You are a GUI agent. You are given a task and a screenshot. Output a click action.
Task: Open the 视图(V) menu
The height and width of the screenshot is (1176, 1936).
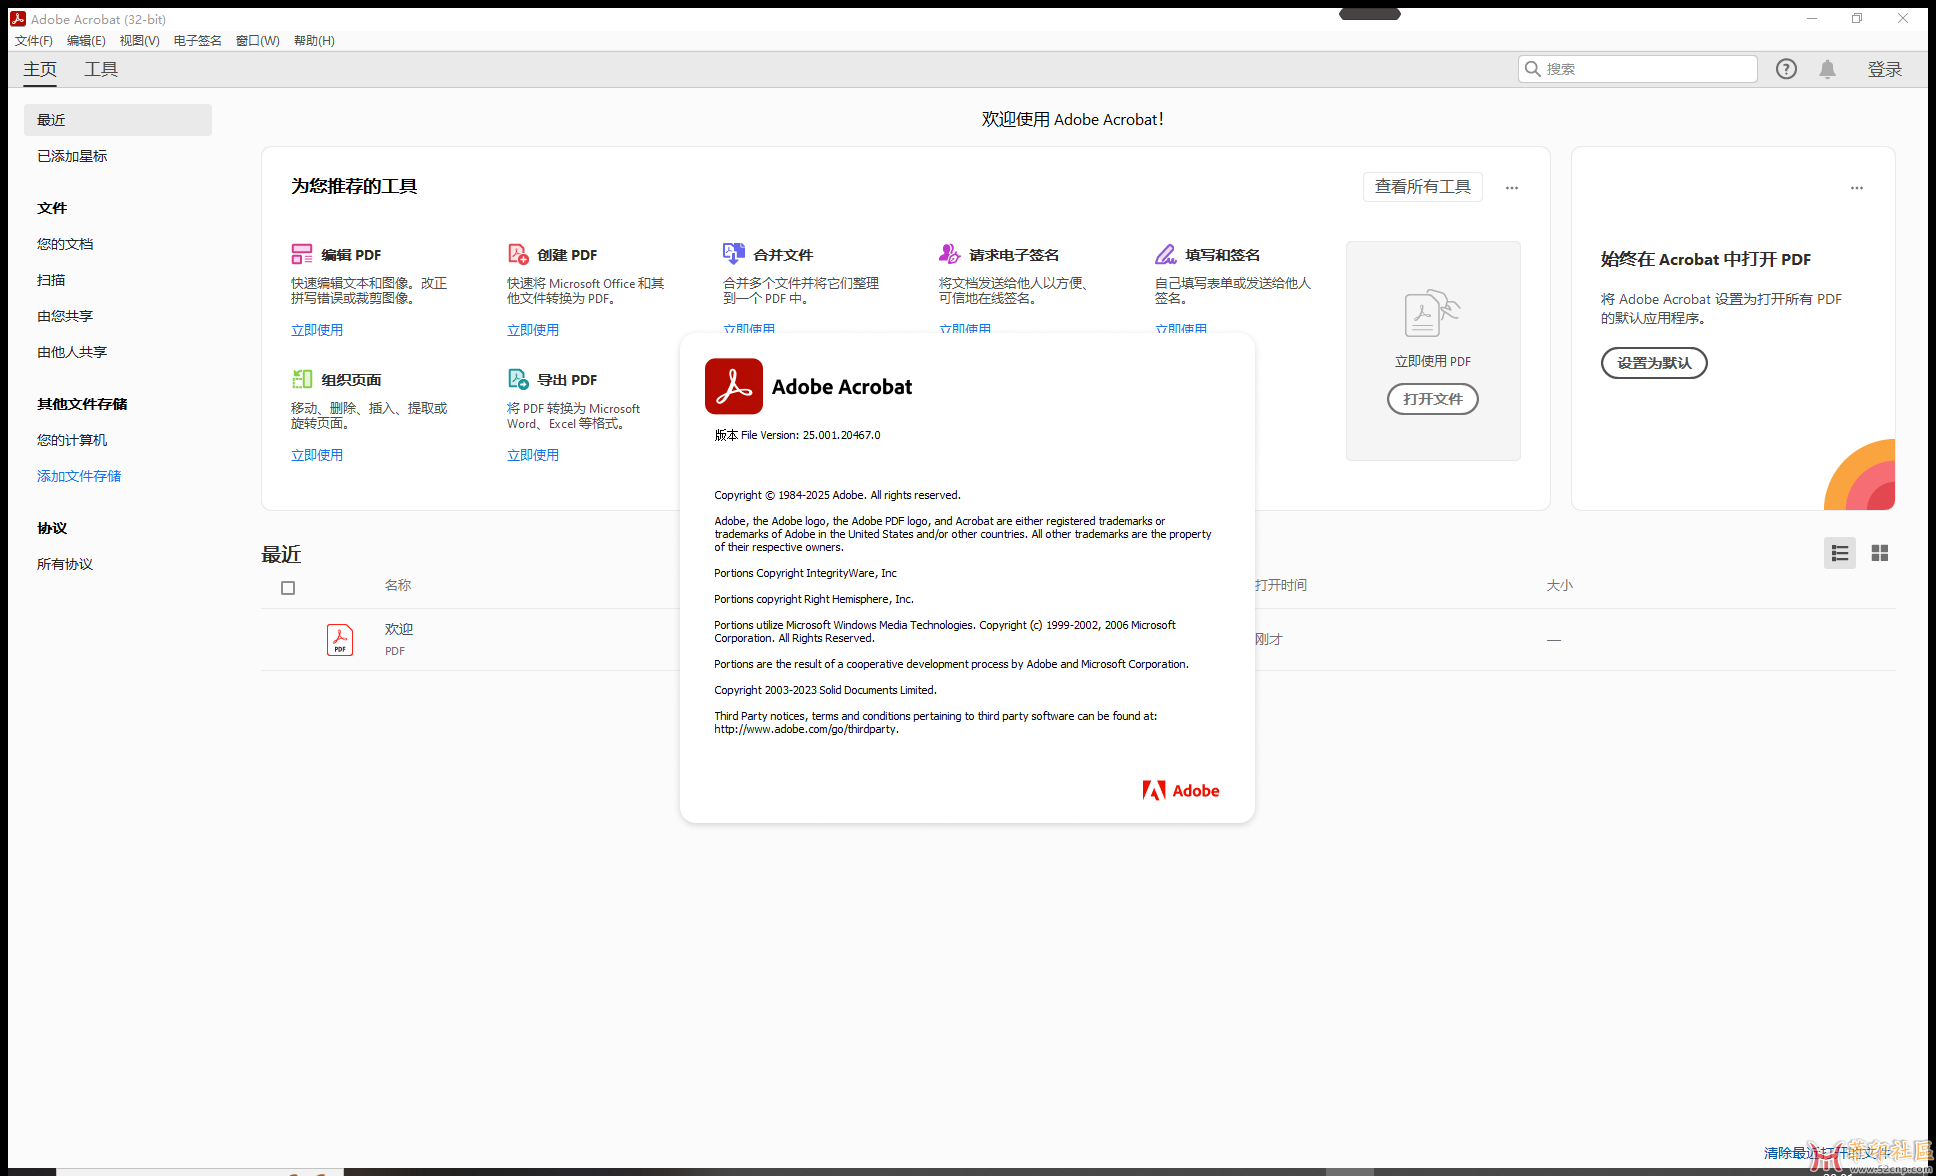(x=139, y=41)
